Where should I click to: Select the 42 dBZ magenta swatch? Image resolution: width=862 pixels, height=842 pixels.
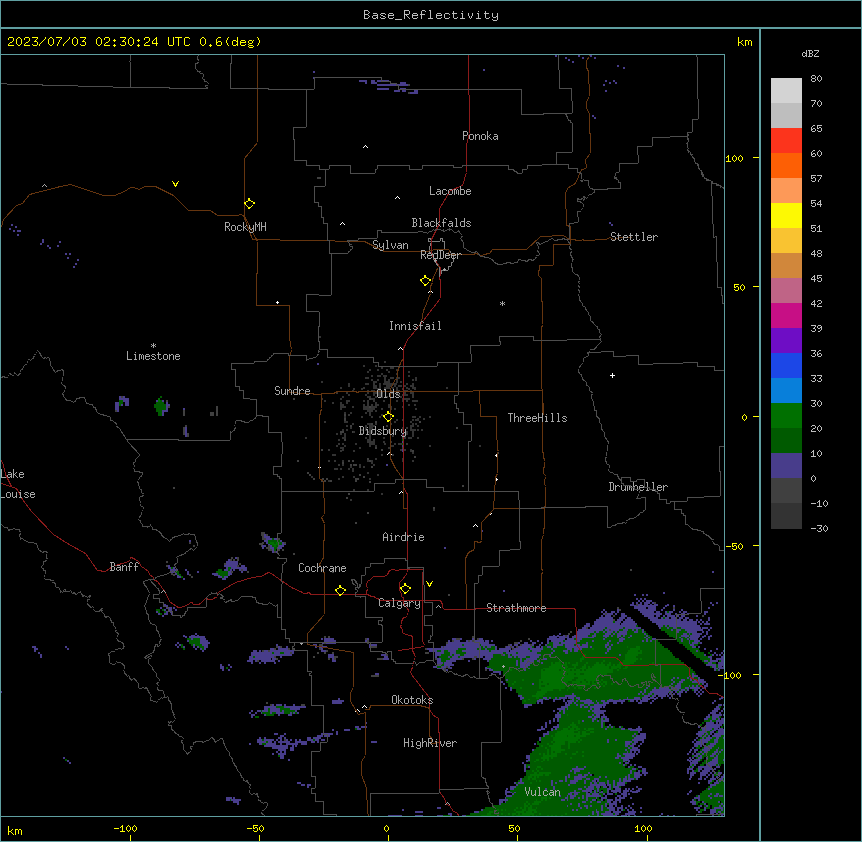(x=786, y=315)
